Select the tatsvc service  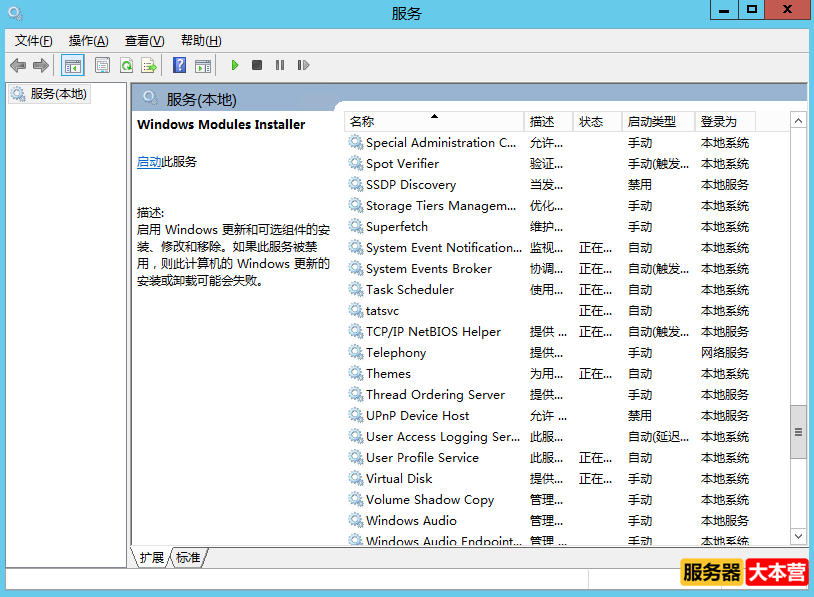click(x=549, y=311)
